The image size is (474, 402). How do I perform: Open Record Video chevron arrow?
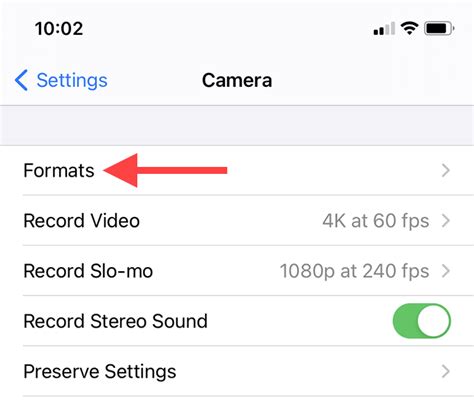coord(446,220)
